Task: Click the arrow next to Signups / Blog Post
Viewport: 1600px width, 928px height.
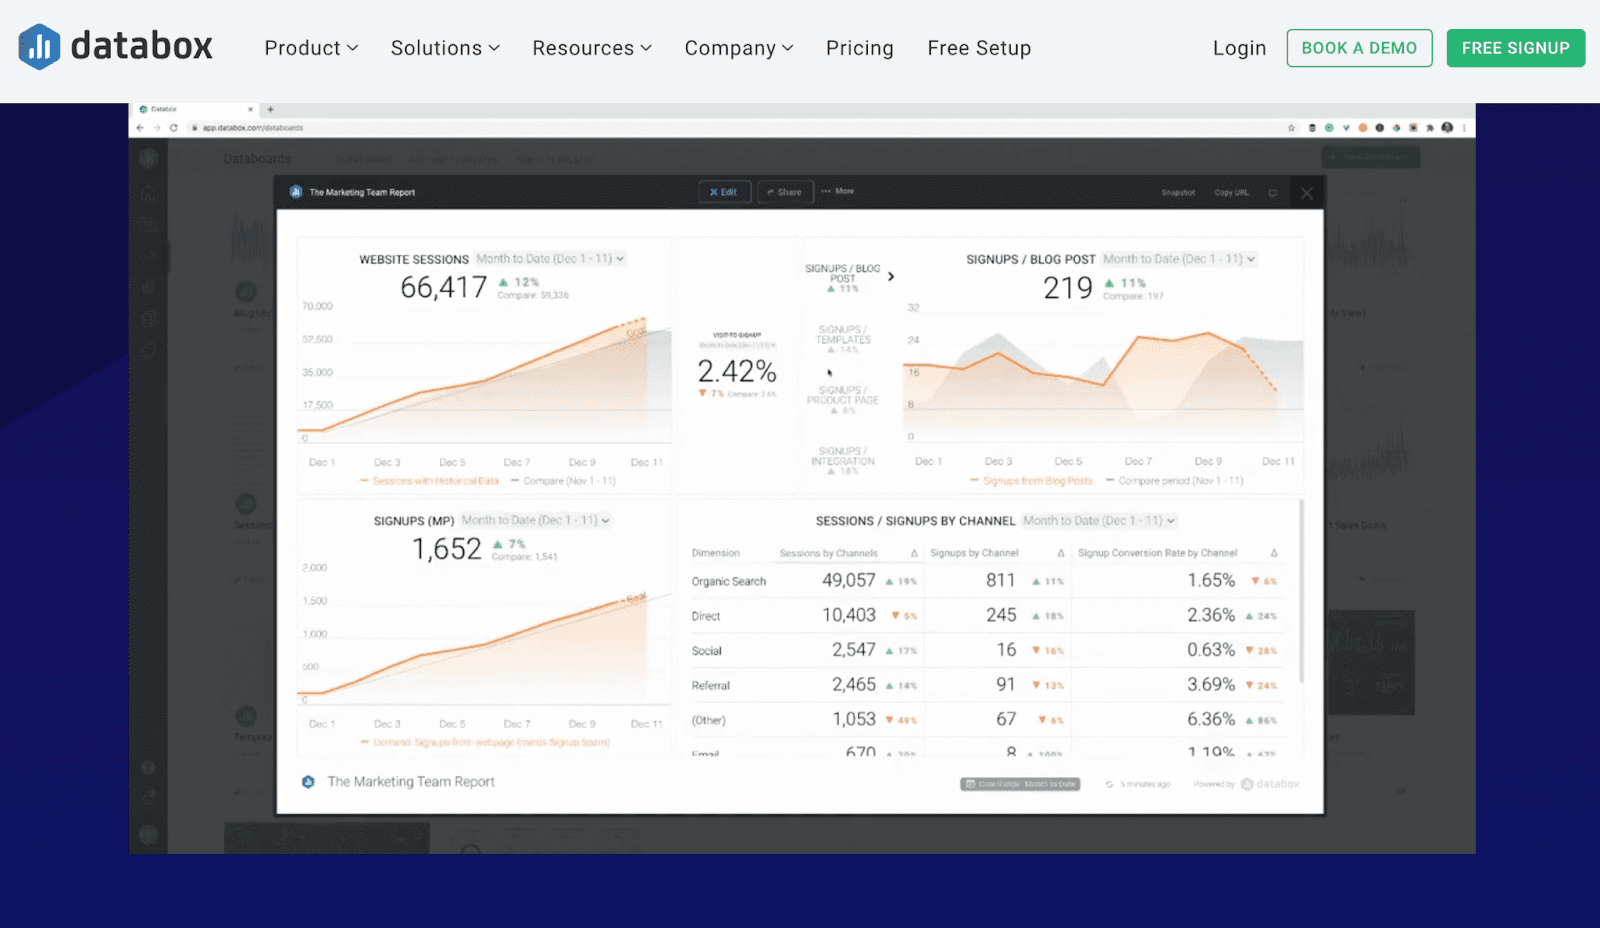Action: [891, 277]
